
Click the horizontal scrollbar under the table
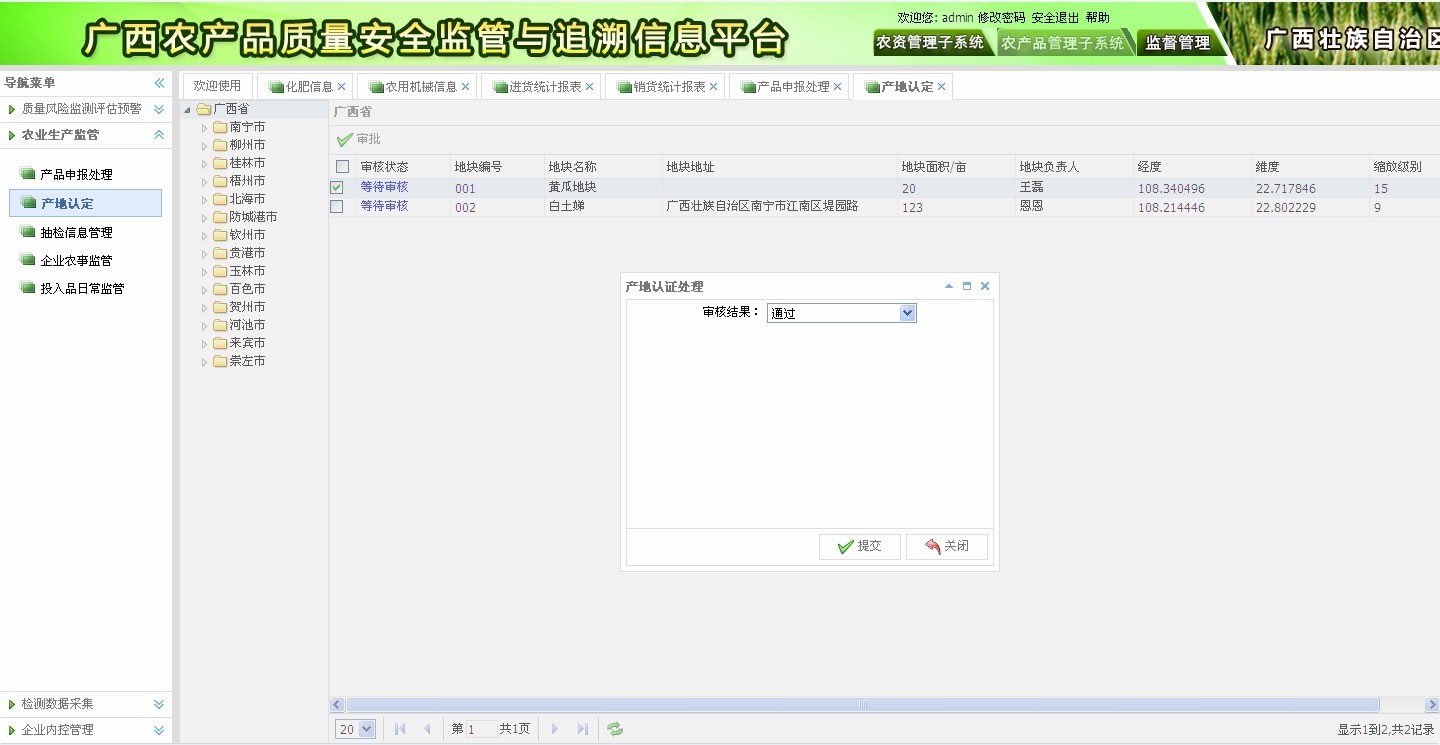coord(862,705)
